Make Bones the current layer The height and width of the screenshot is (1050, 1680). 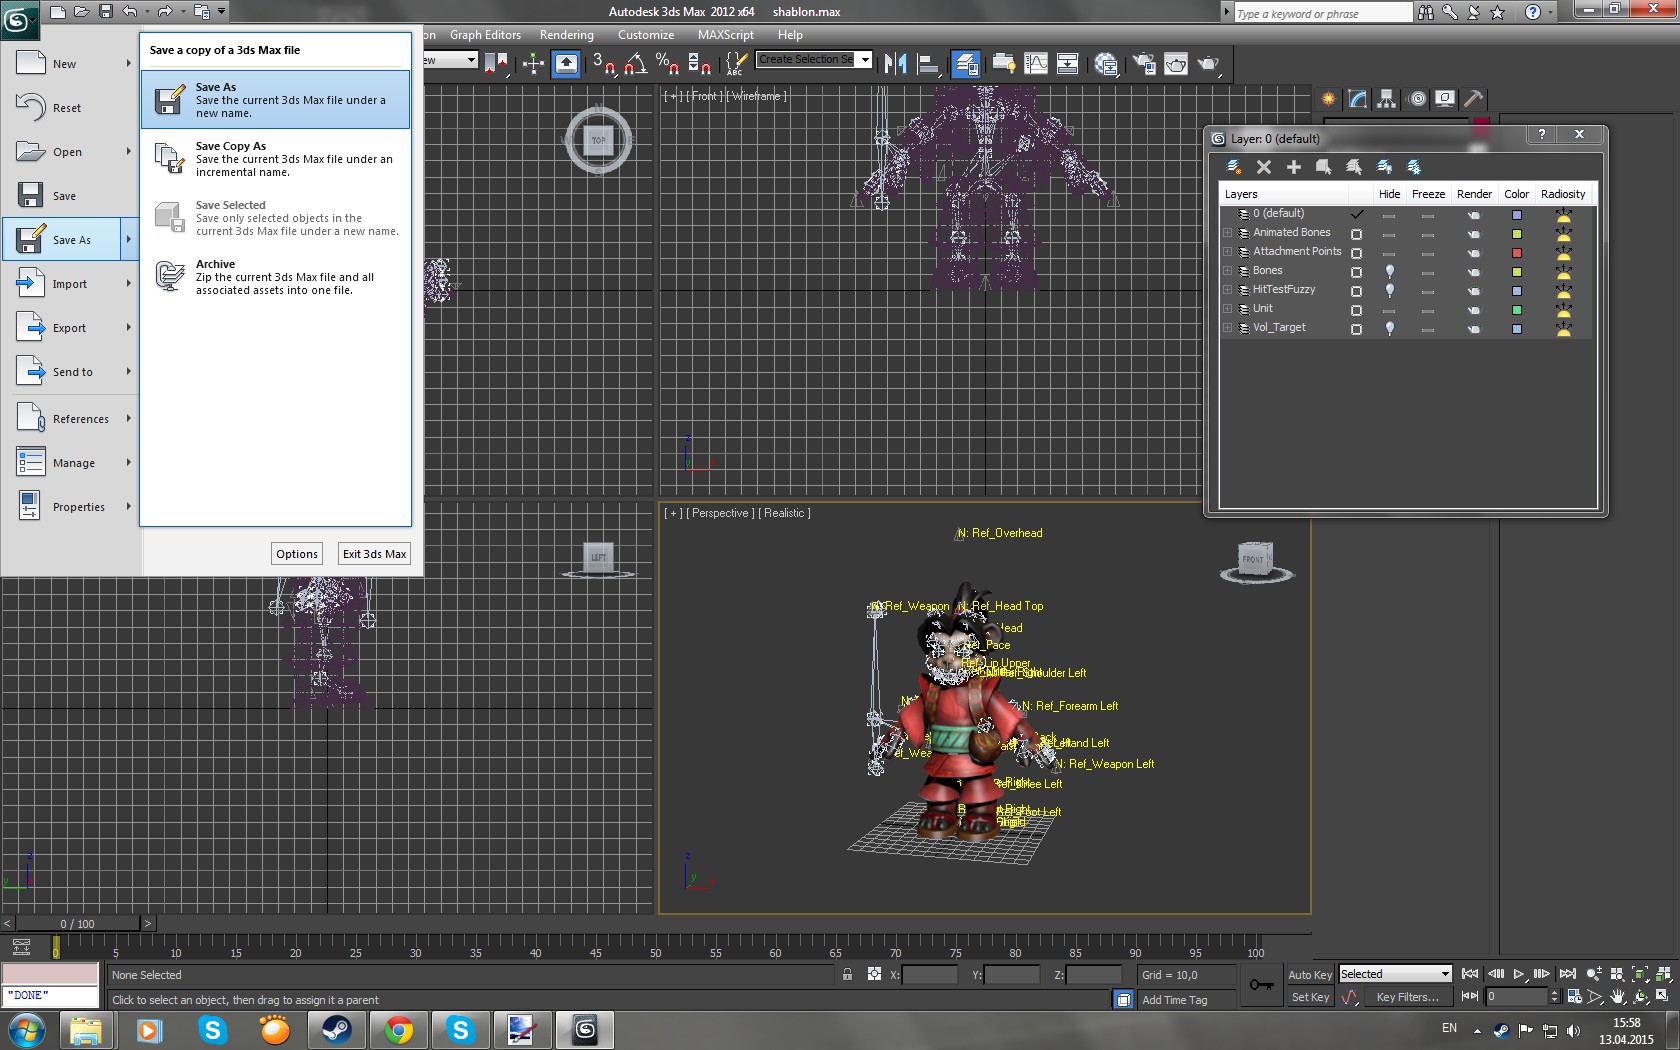point(1356,272)
